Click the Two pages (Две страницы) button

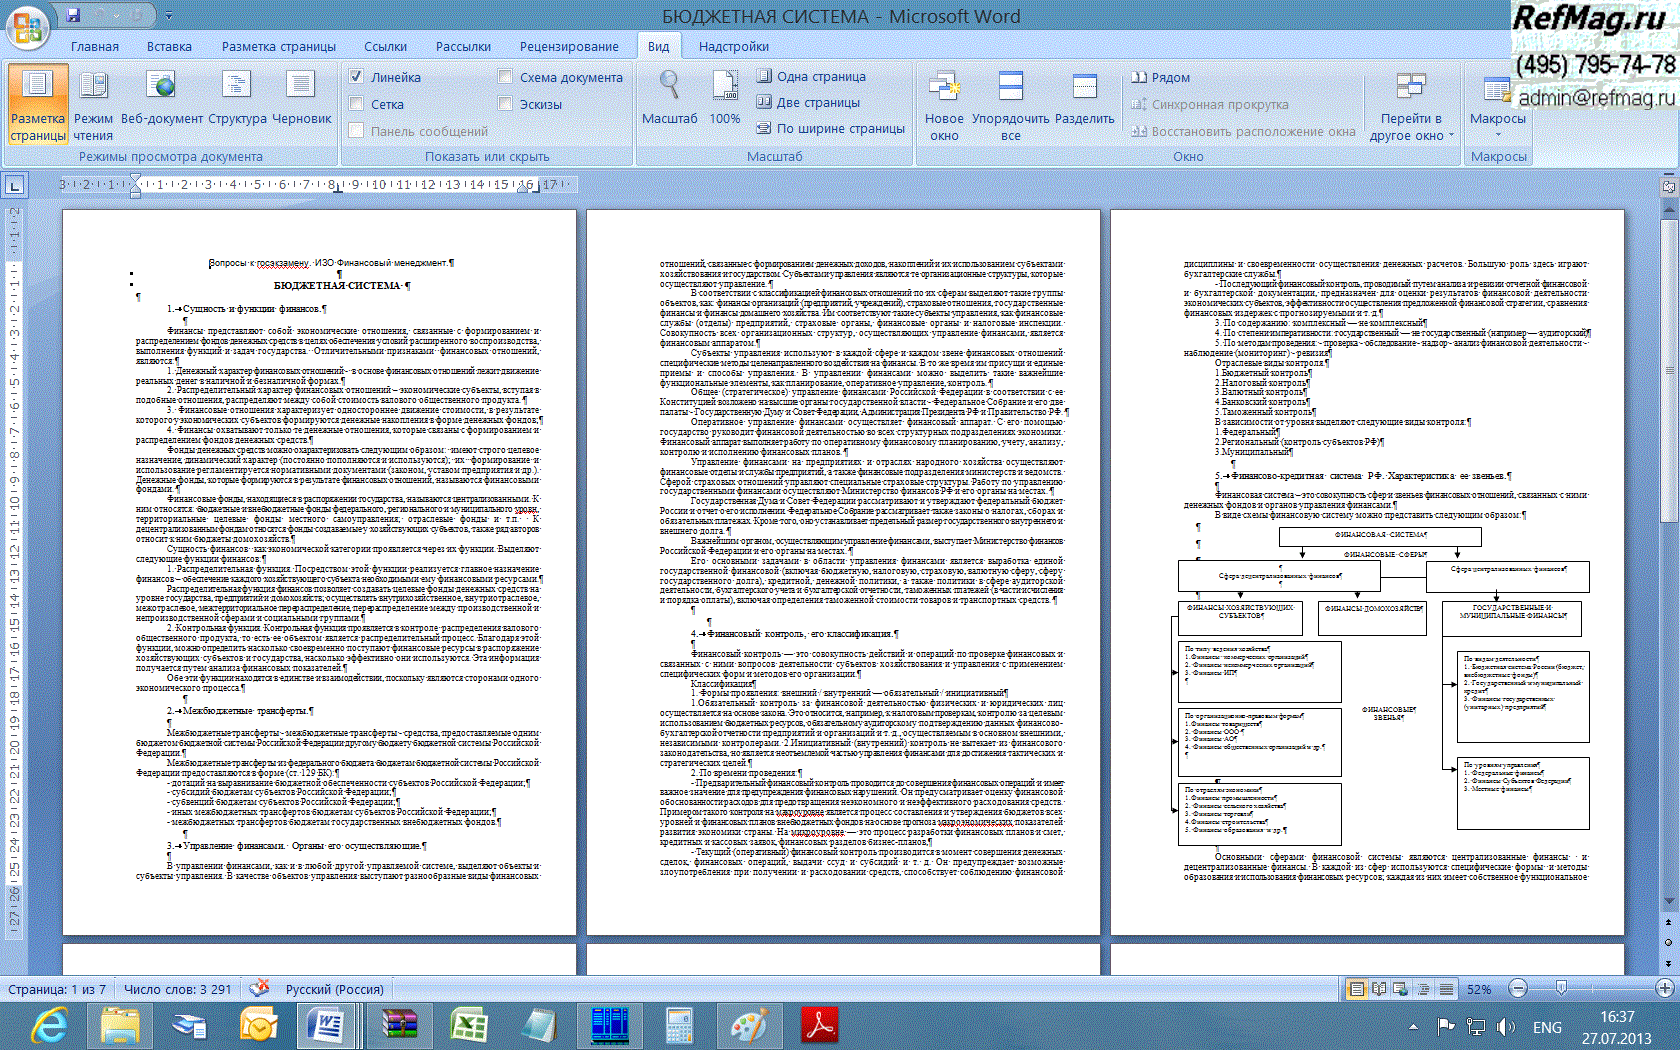click(808, 102)
